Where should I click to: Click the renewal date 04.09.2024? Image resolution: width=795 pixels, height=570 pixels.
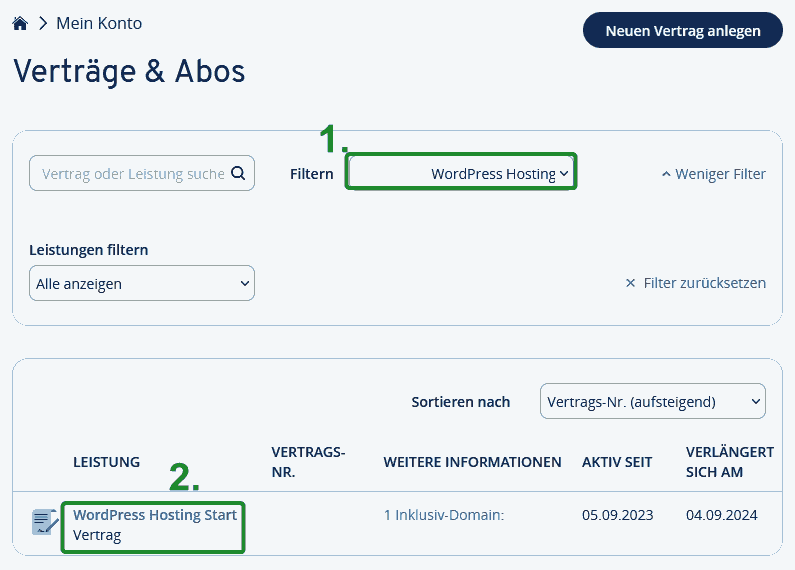[x=721, y=516]
